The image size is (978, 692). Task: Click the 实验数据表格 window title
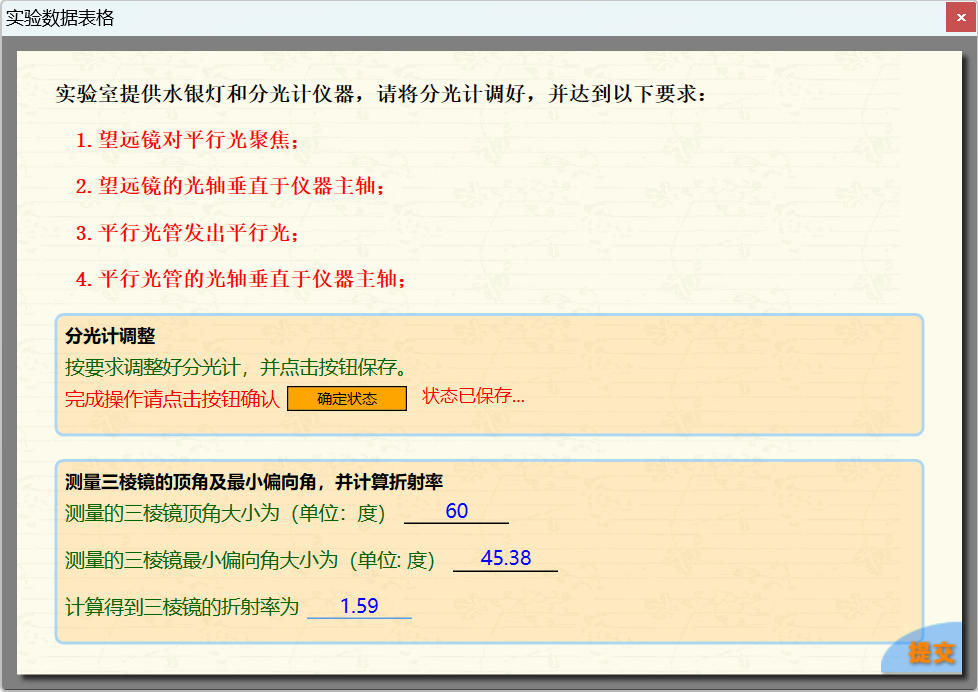click(x=60, y=18)
